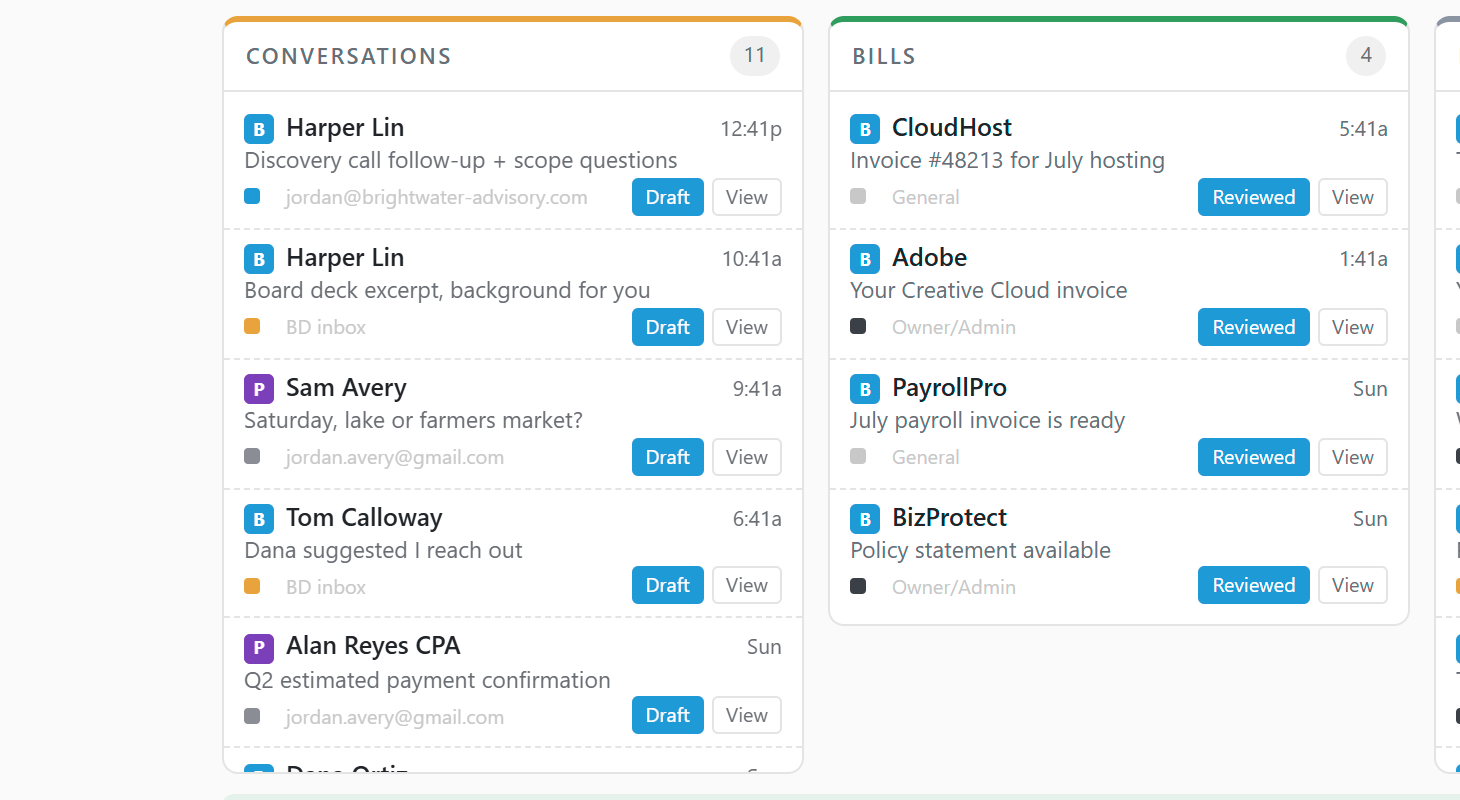Click dark Owner/Admin dot under Adobe
The height and width of the screenshot is (800, 1460).
[x=858, y=326]
